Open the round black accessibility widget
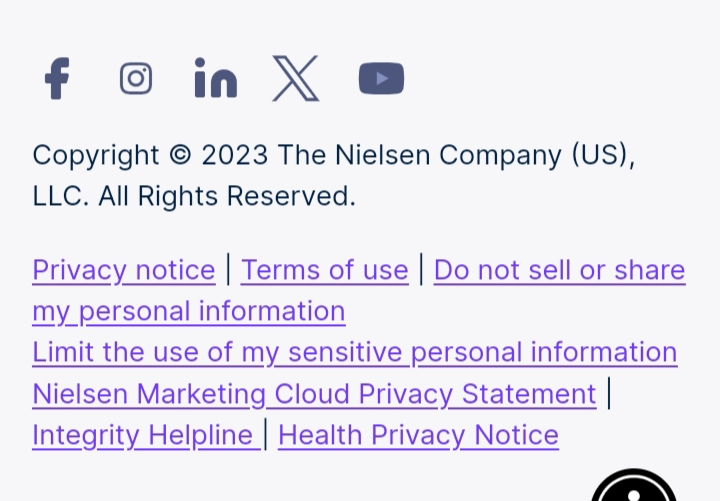Screen dimensions: 720x501 click(x=634, y=485)
